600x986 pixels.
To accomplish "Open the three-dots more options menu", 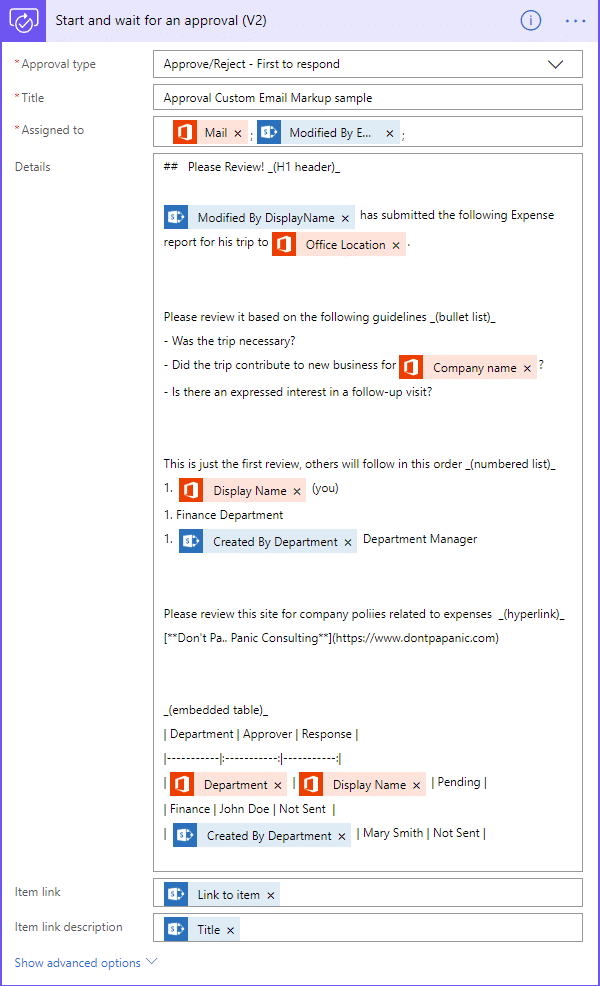I will 575,21.
